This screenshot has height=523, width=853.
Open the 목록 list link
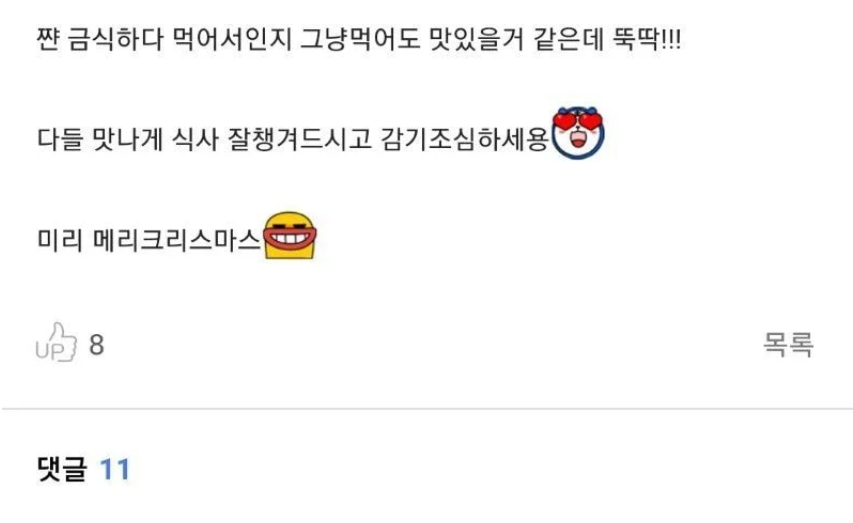tap(788, 344)
